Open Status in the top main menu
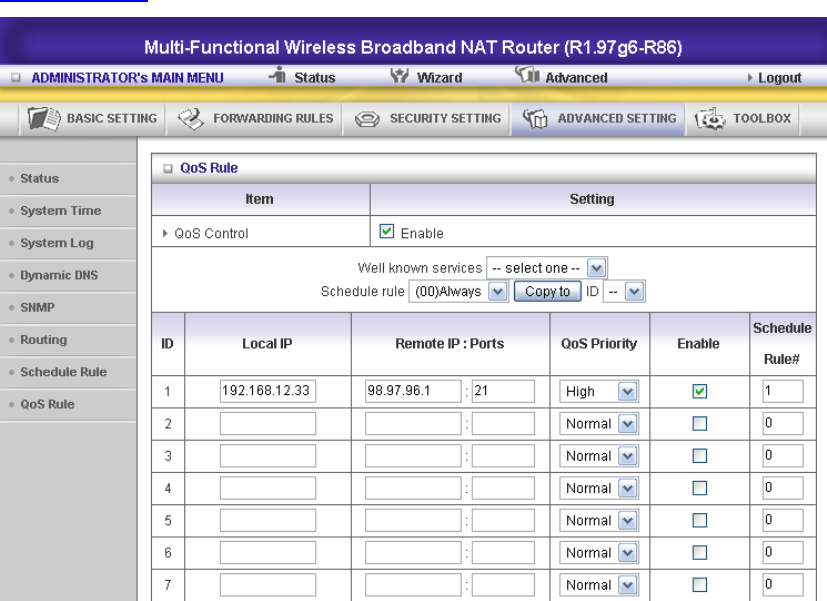The width and height of the screenshot is (827, 601). coord(314,77)
